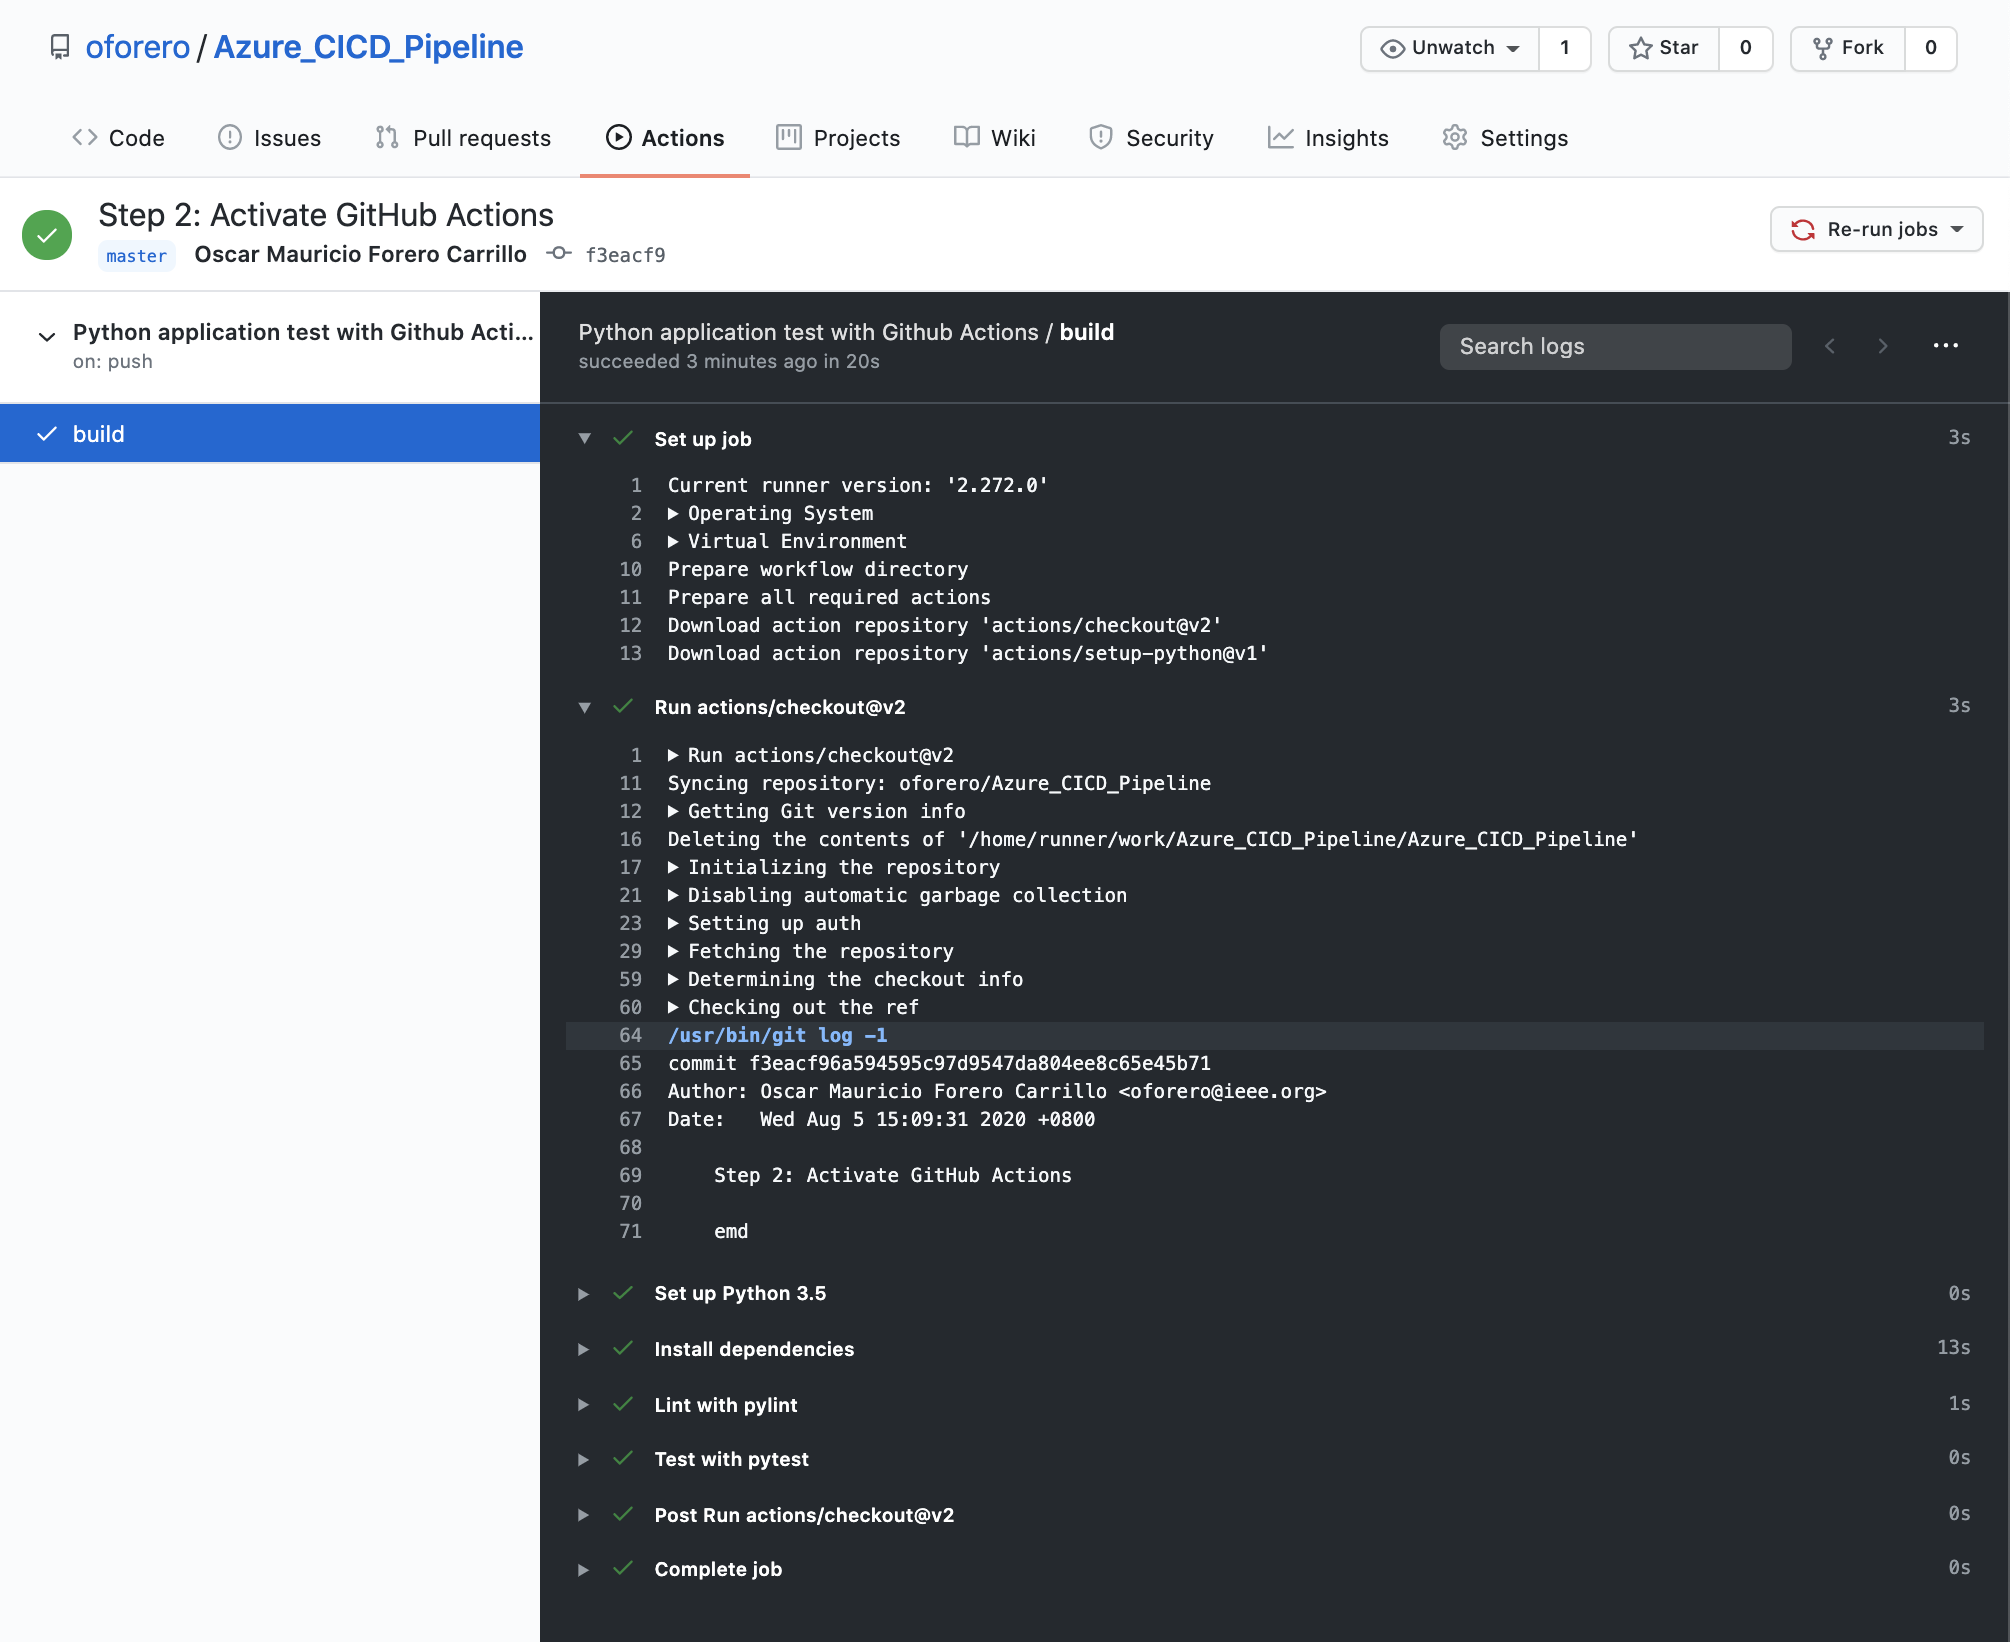Toggle the build job in sidebar
Image resolution: width=2010 pixels, height=1642 pixels.
pos(274,432)
